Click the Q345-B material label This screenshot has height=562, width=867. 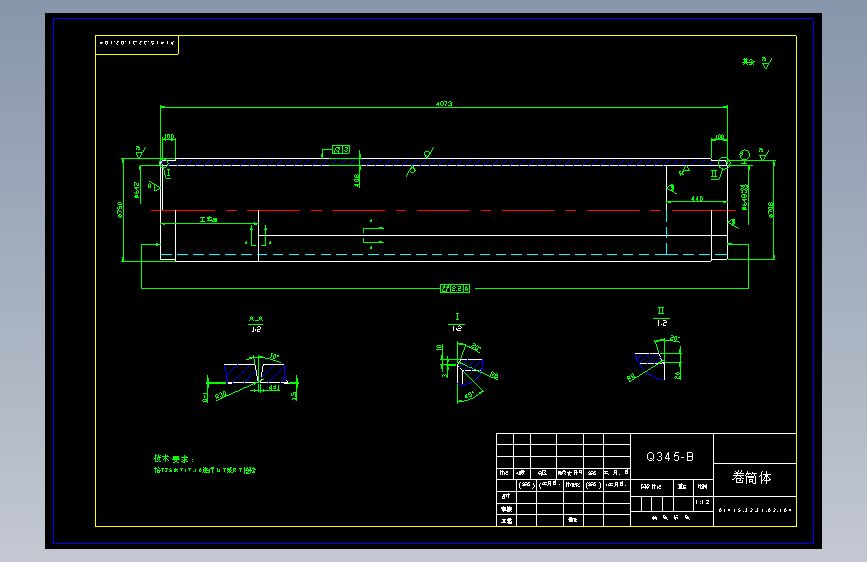coord(670,457)
